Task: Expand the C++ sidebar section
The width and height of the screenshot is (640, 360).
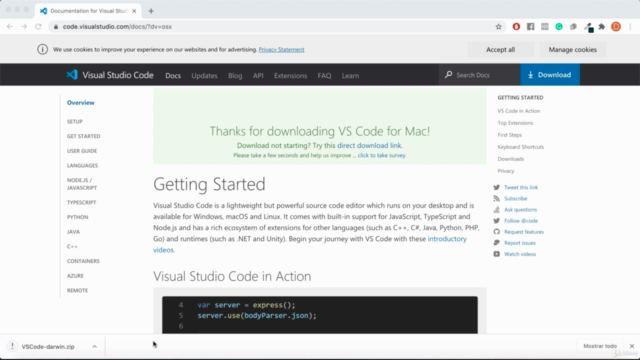Action: pyautogui.click(x=72, y=247)
